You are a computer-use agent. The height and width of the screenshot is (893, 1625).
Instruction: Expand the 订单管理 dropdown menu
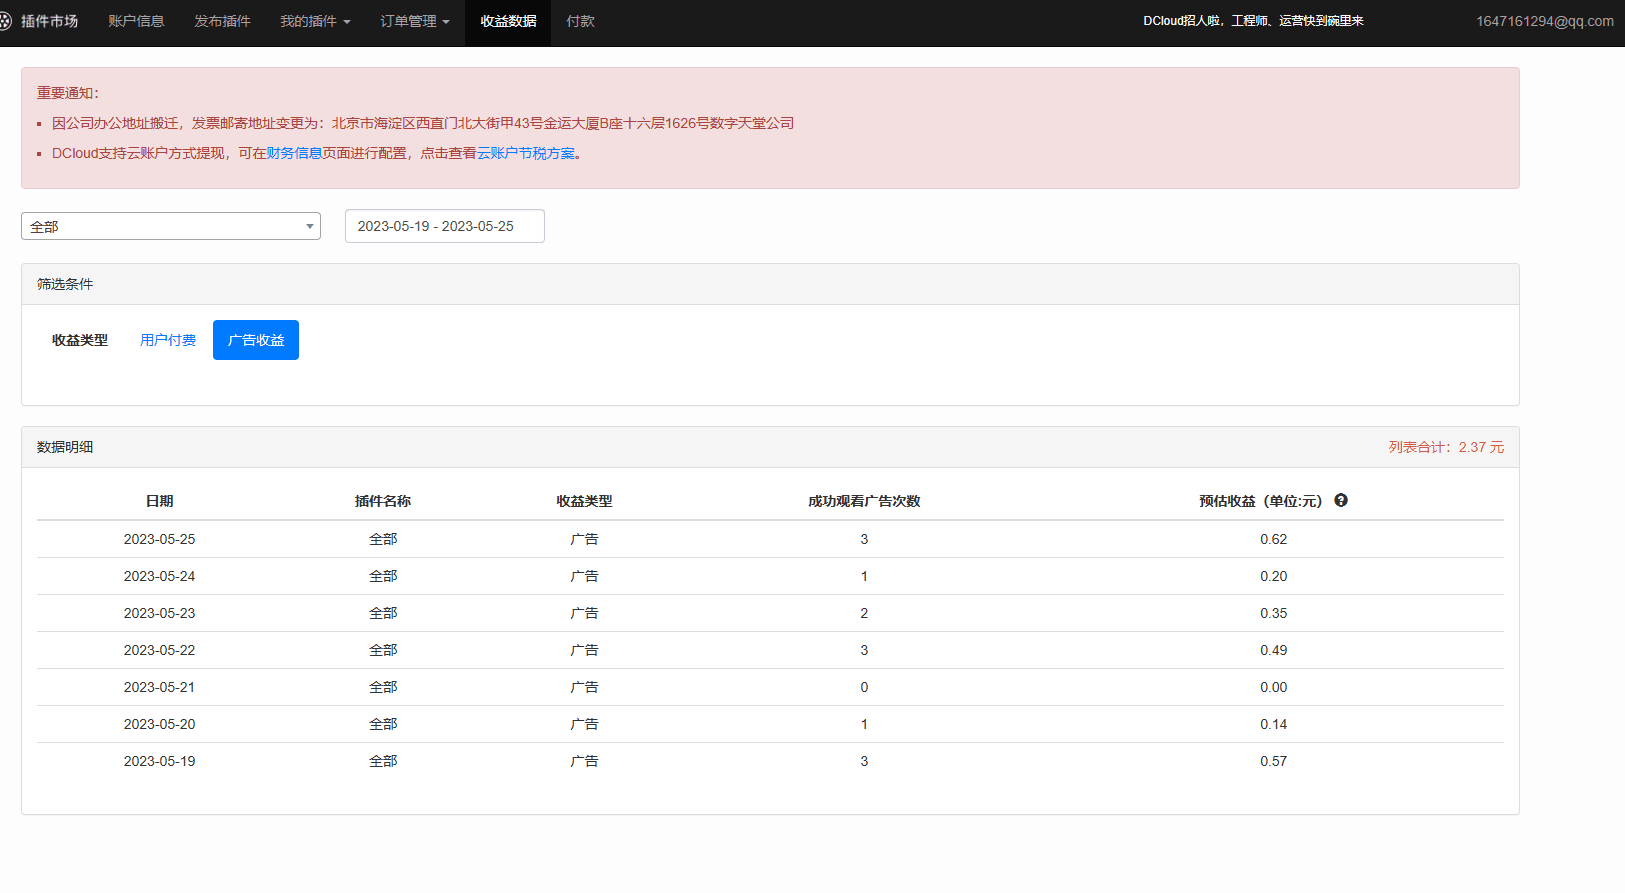point(414,21)
